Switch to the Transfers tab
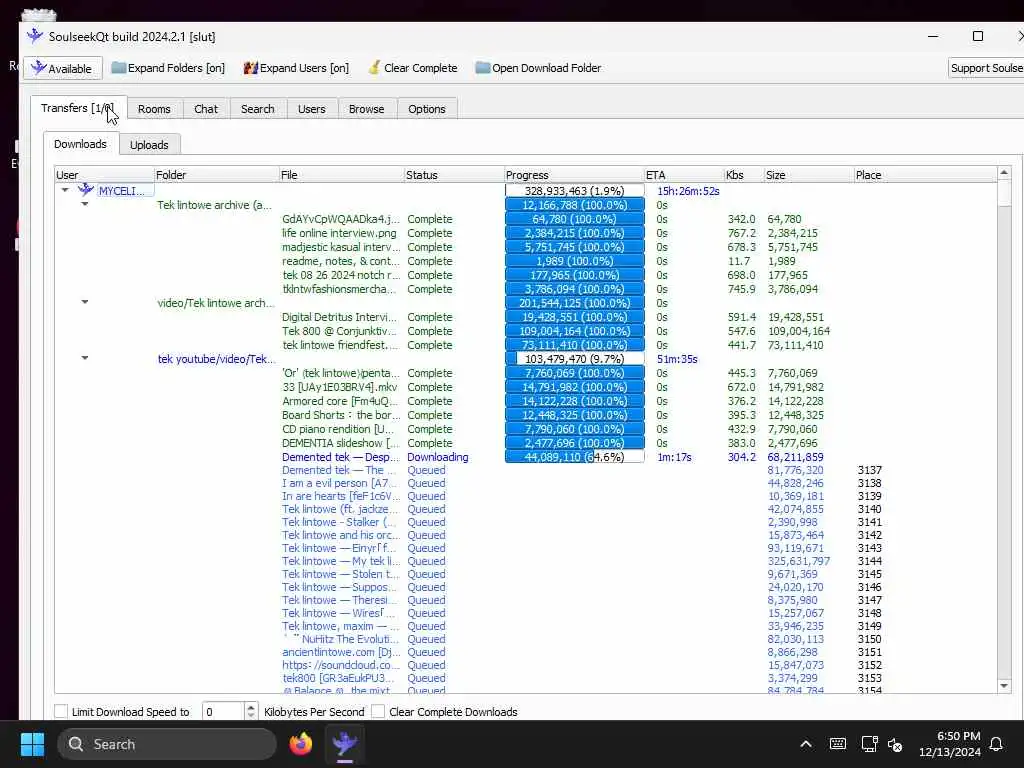The height and width of the screenshot is (768, 1024). (78, 108)
